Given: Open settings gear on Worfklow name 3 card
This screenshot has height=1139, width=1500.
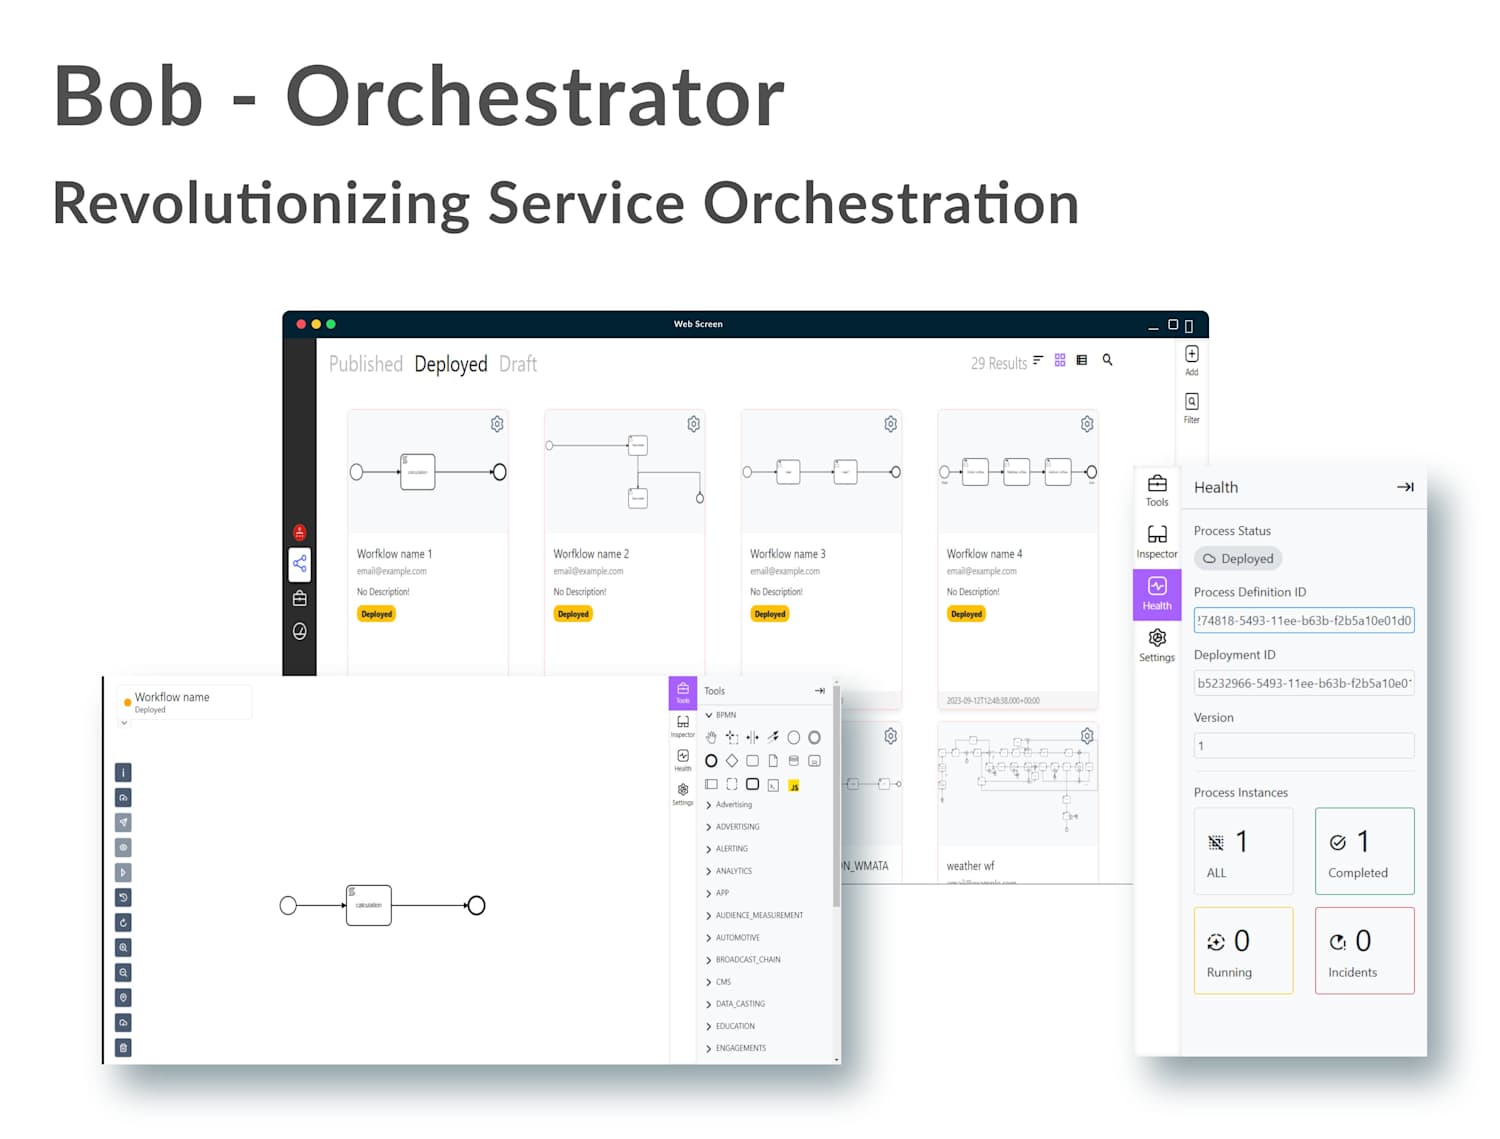Looking at the screenshot, I should (x=890, y=424).
